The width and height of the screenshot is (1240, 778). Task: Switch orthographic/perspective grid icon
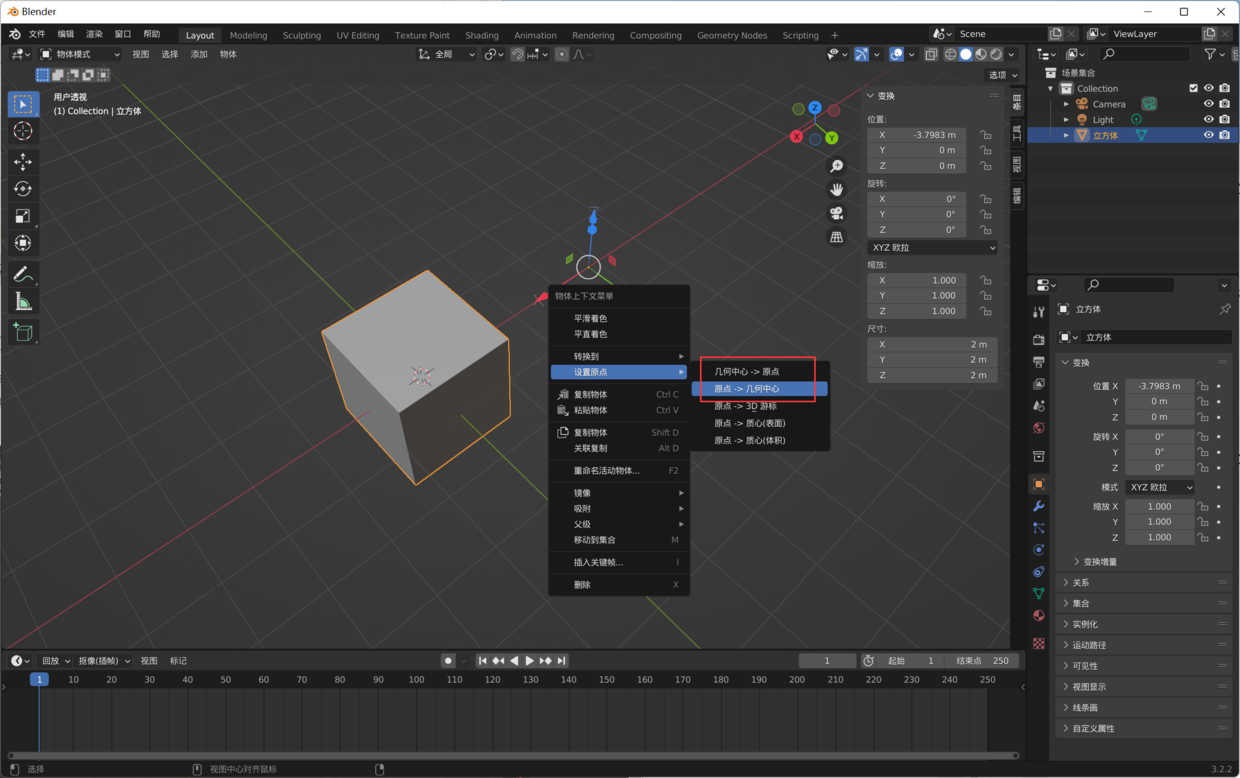837,237
